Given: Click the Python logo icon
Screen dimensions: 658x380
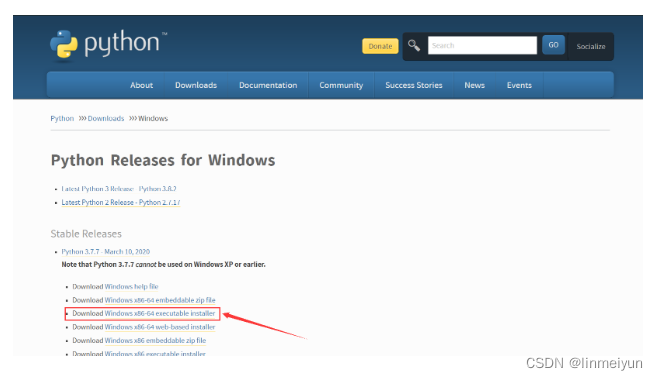Looking at the screenshot, I should [x=64, y=44].
